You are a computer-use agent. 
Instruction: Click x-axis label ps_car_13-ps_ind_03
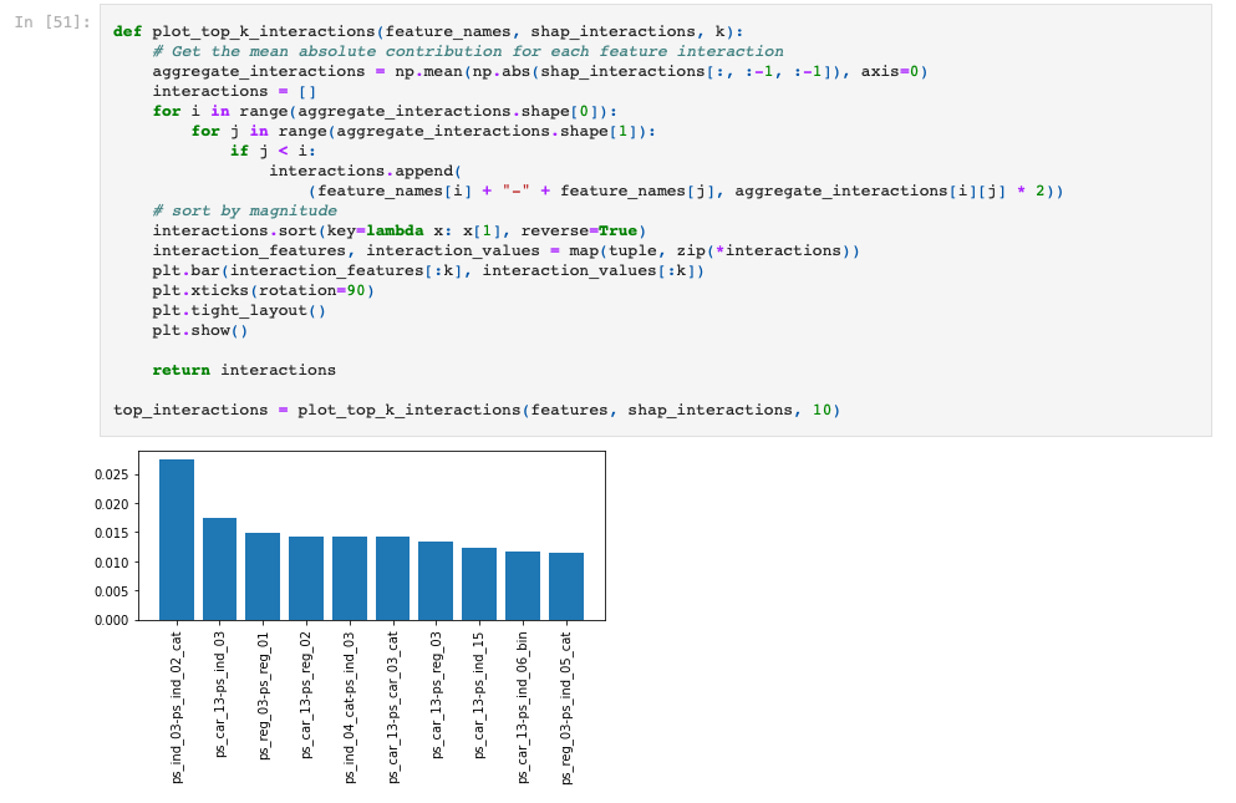coord(220,694)
